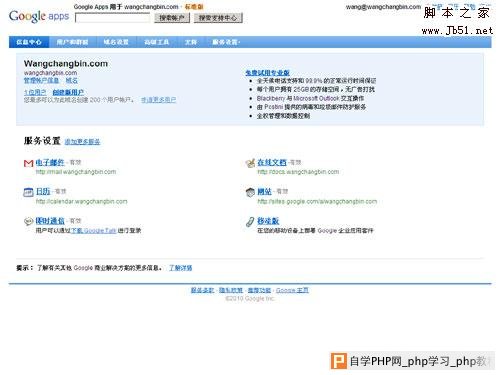Click the sites icon beside 网站

pos(250,192)
